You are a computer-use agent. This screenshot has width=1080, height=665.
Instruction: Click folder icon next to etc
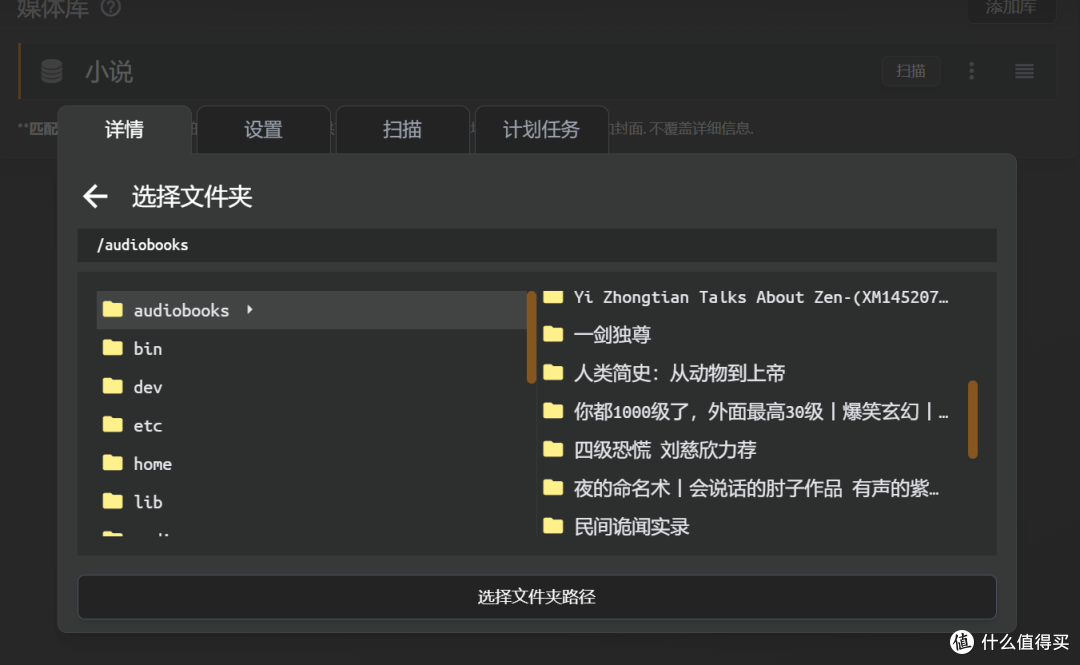coord(112,424)
